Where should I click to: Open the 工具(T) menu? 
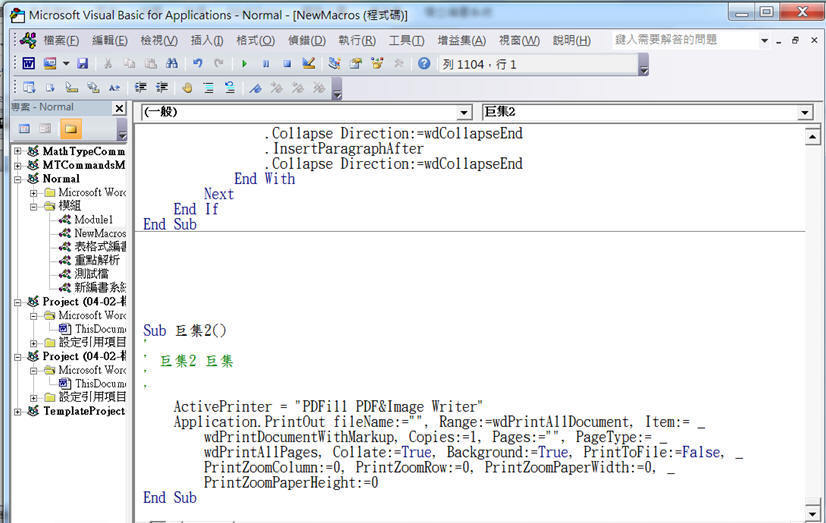406,40
